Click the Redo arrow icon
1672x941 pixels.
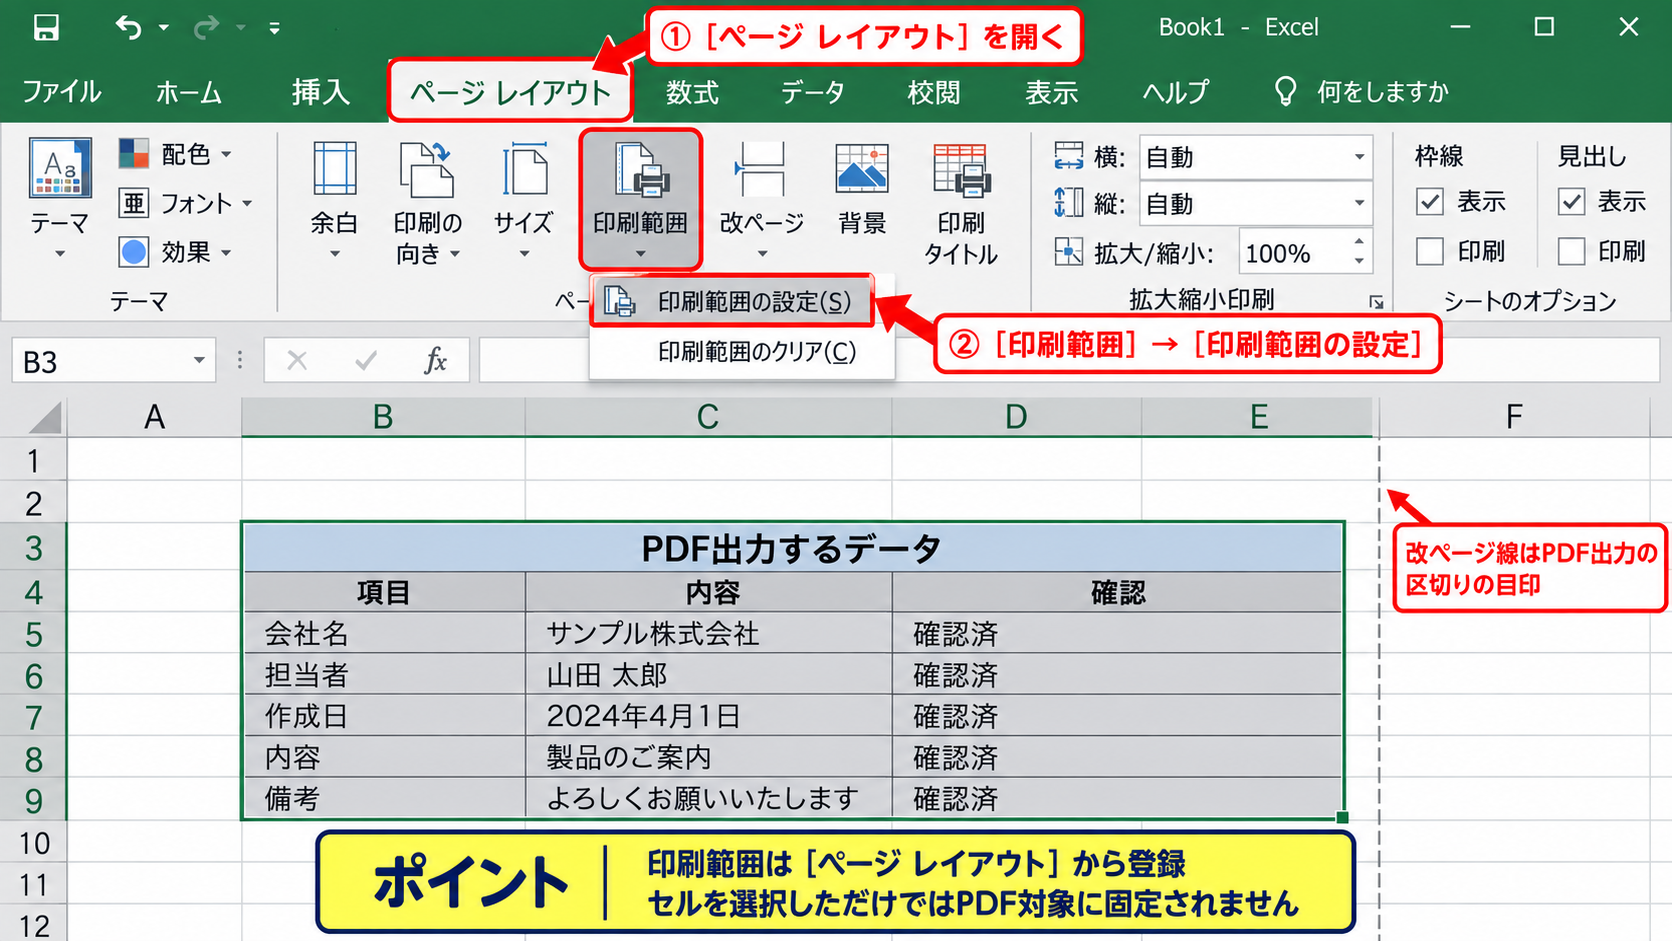coord(206,27)
